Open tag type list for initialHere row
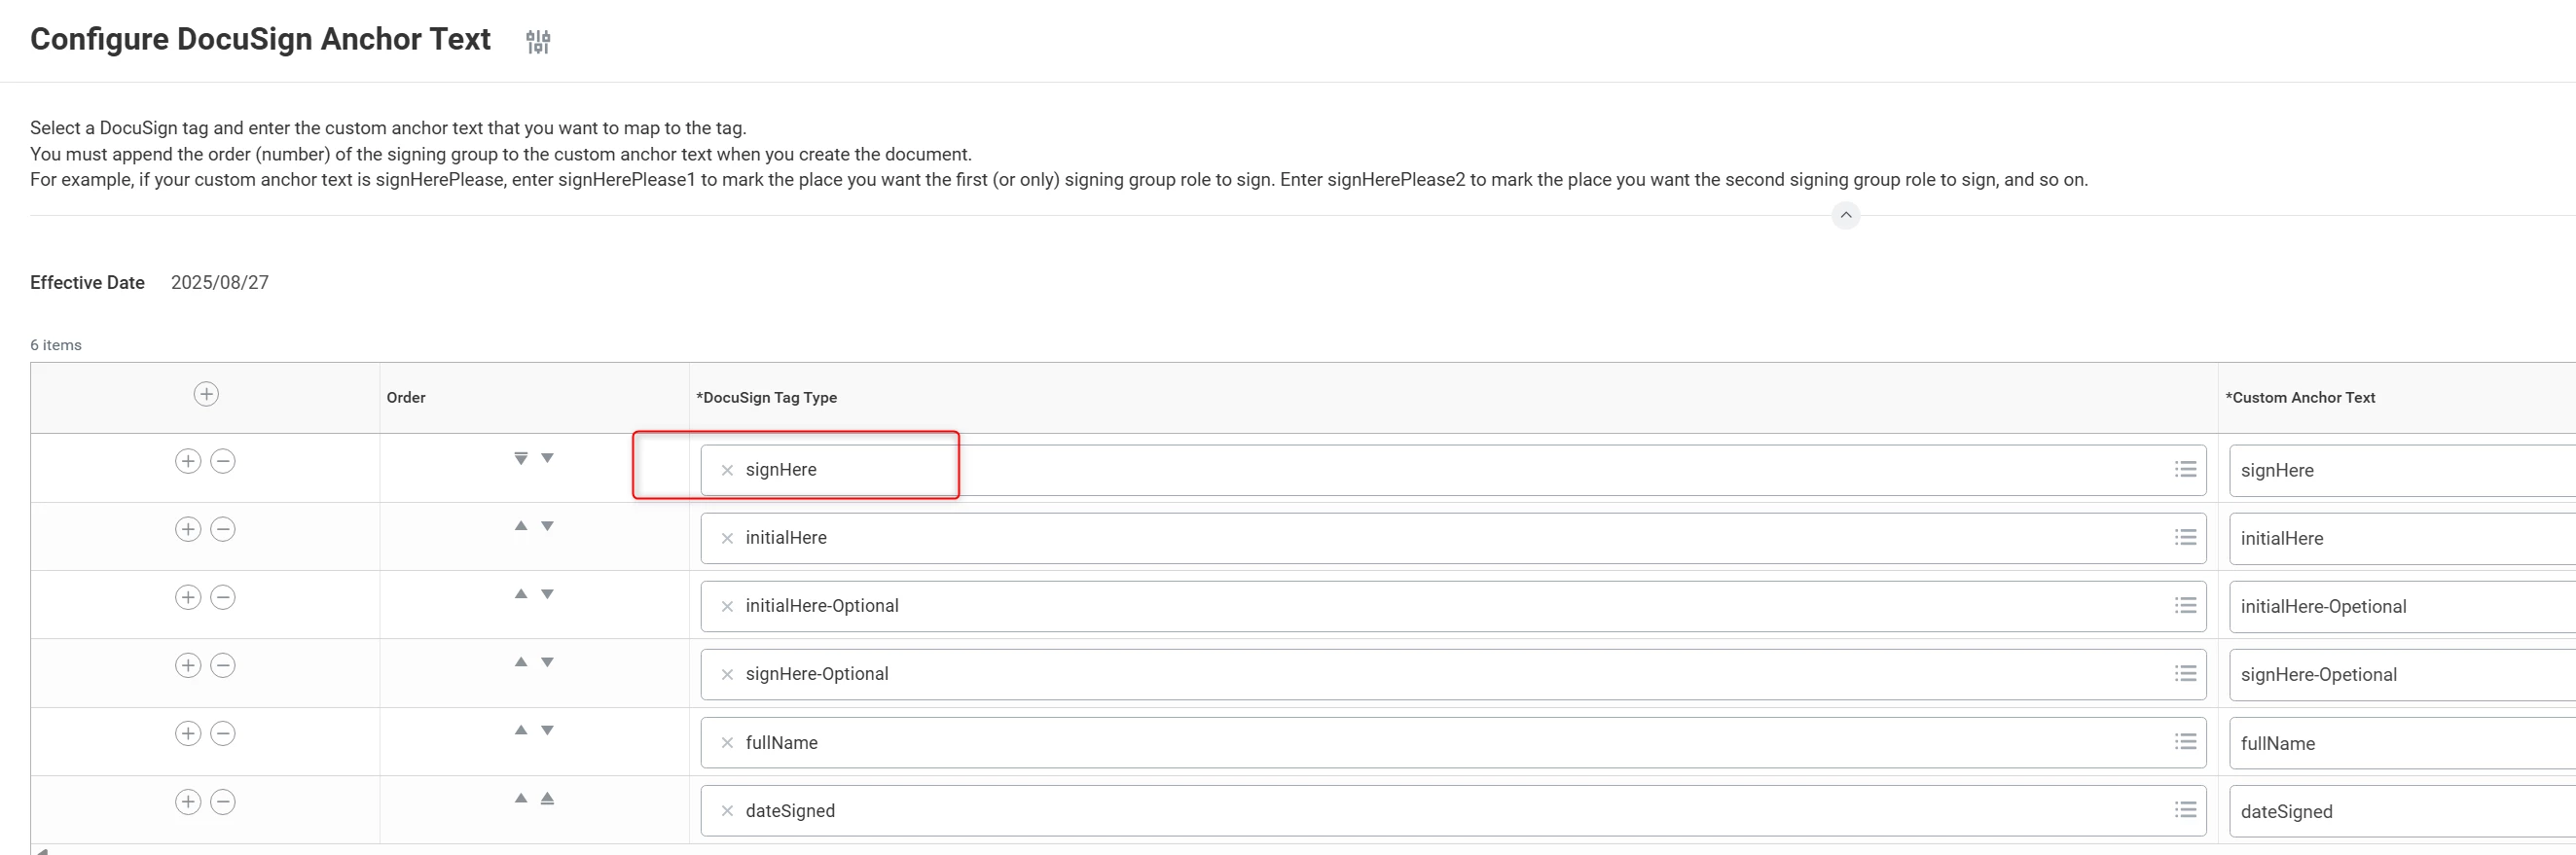The image size is (2576, 855). [x=2185, y=538]
